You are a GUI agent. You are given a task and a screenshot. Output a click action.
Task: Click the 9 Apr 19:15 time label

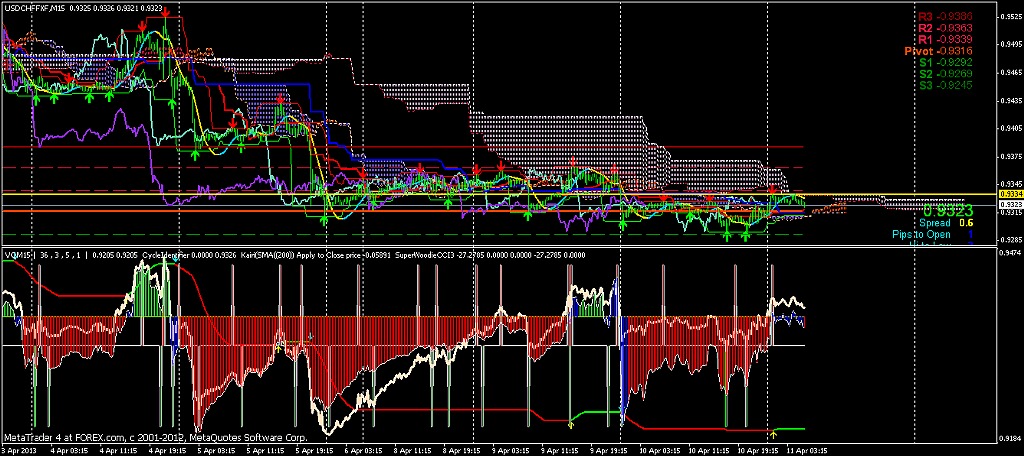pos(609,450)
